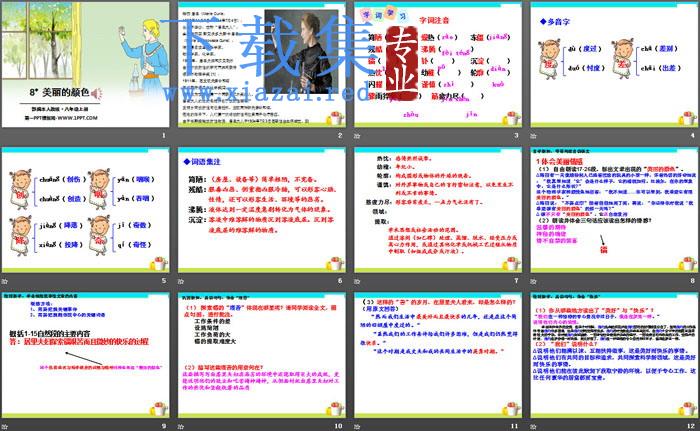
Task: Click the animation star icon under slide 12
Action: [533, 427]
